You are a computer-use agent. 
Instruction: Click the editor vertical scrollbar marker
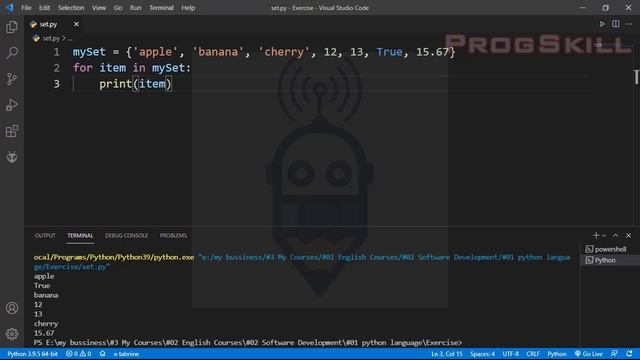tap(636, 77)
